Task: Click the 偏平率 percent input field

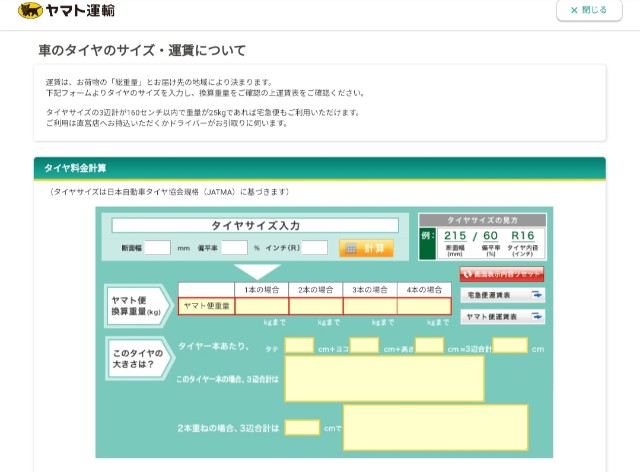Action: pos(234,247)
